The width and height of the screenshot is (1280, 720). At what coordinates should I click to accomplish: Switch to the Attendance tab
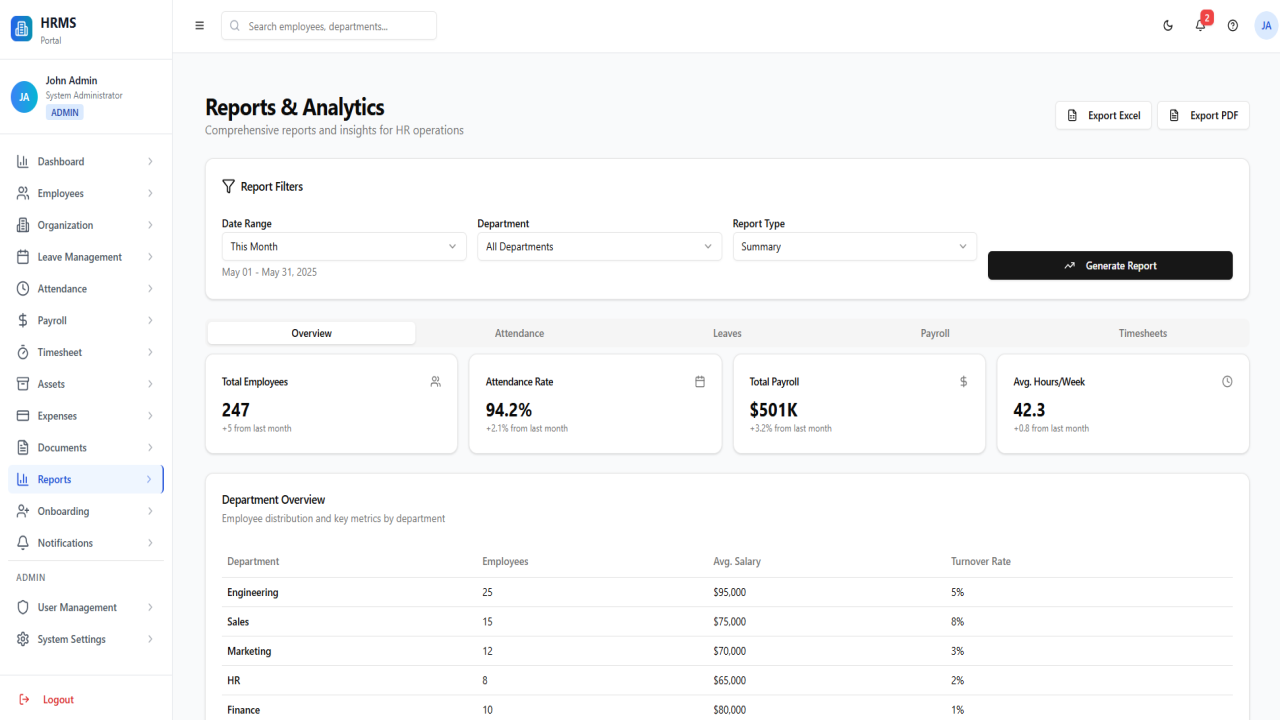tap(519, 333)
